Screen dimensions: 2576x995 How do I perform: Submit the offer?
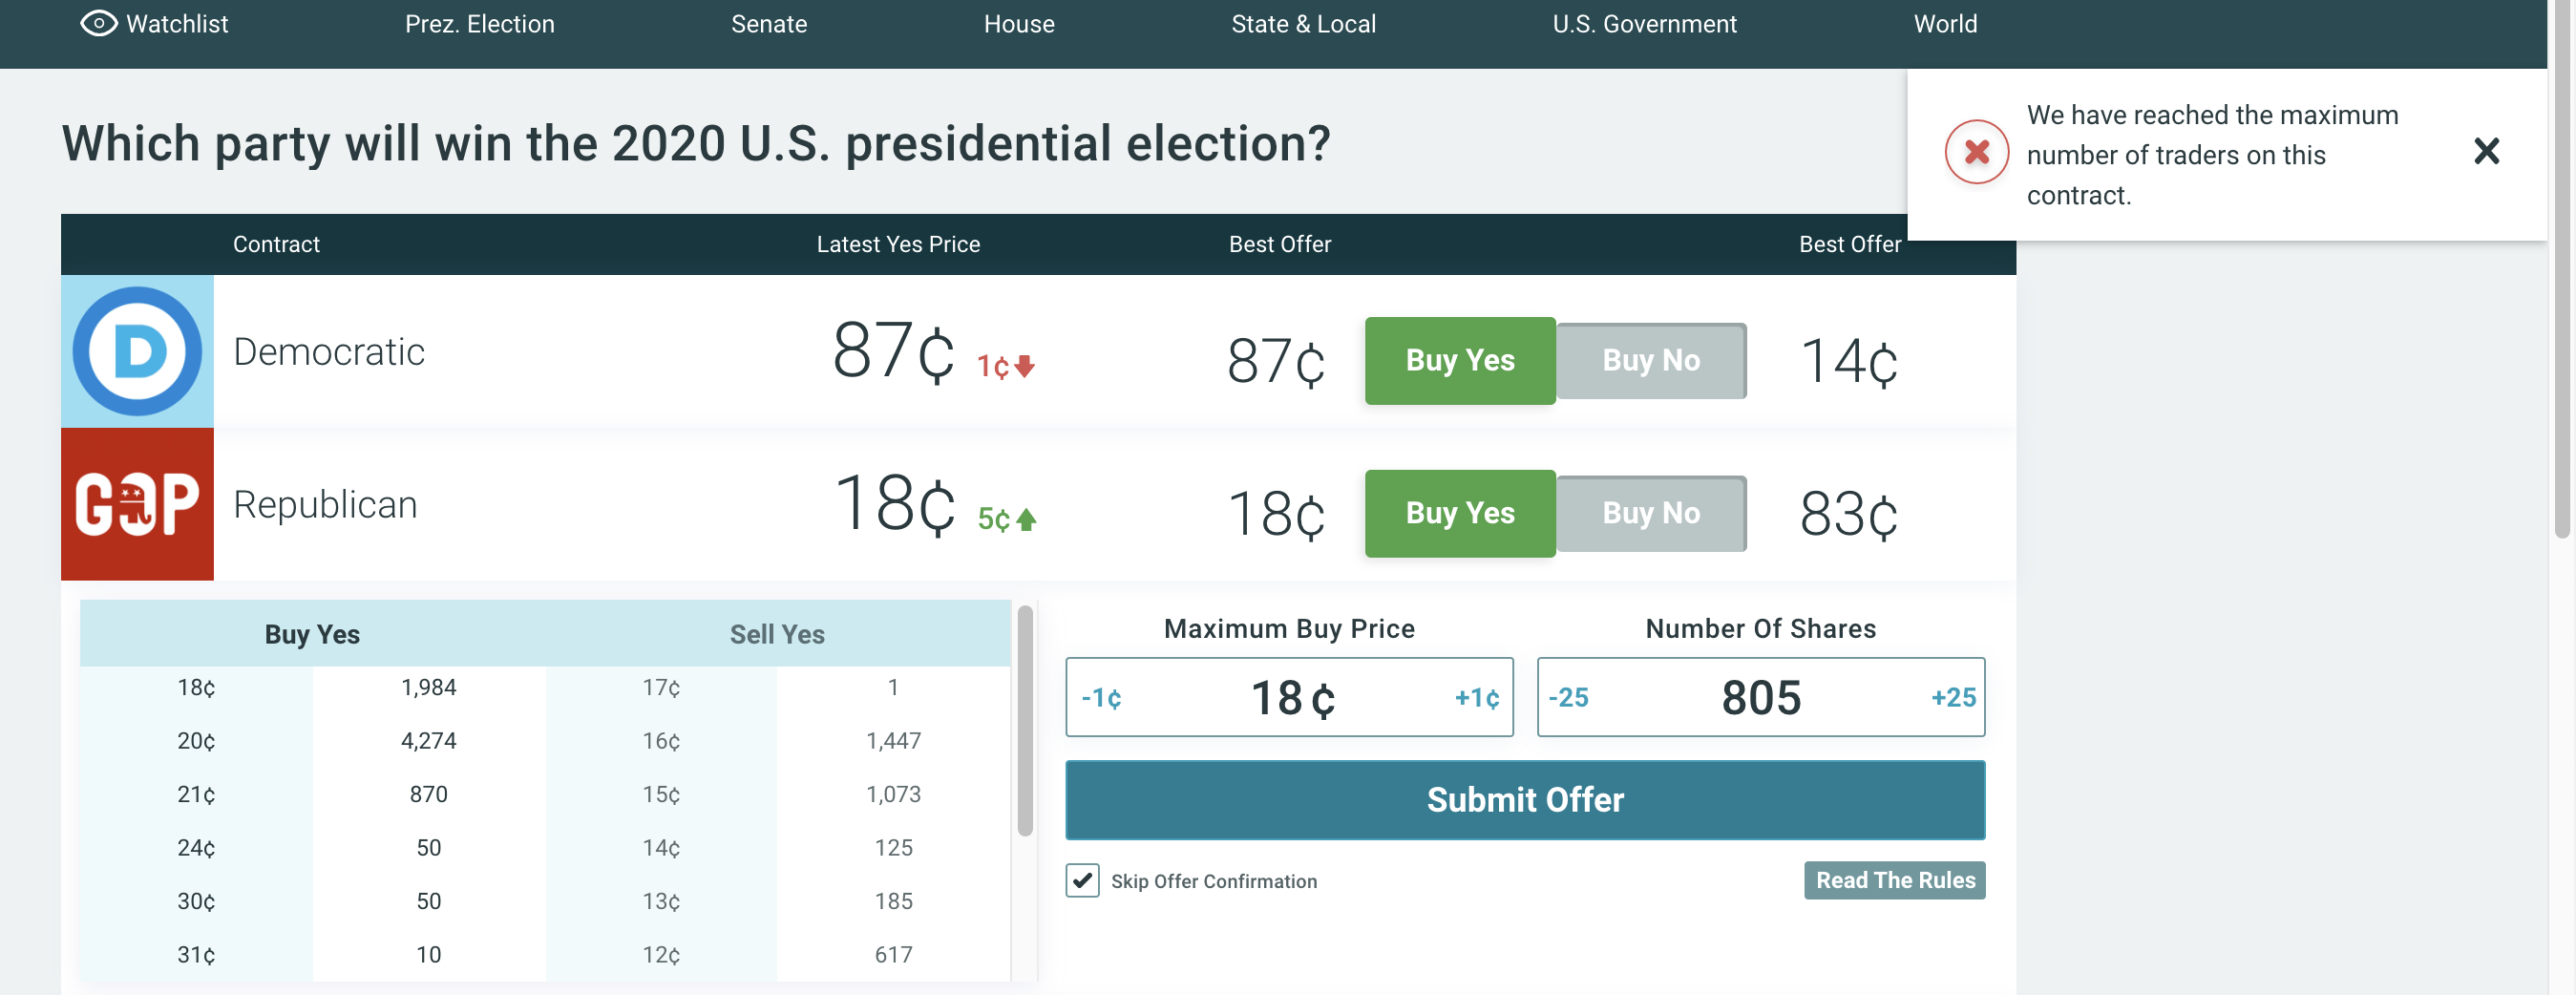pos(1524,799)
